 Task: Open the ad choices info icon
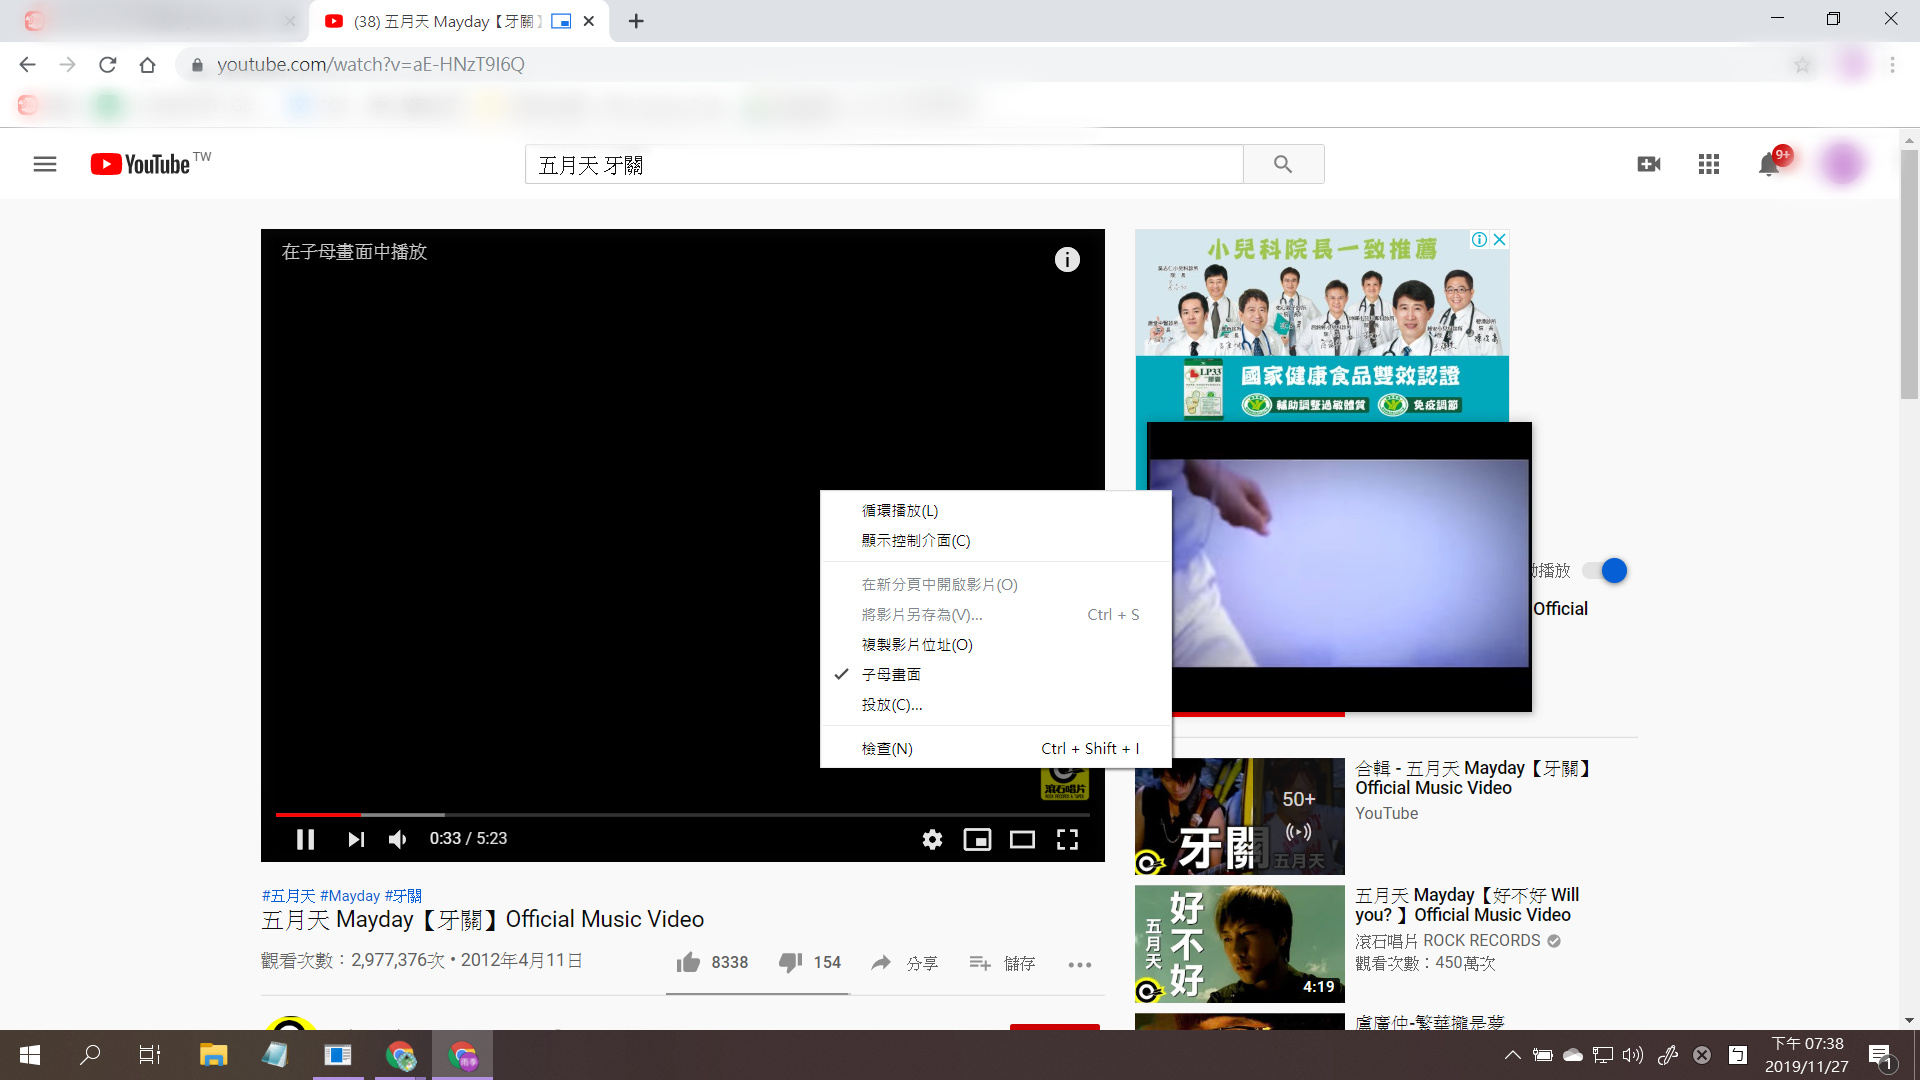[1479, 239]
